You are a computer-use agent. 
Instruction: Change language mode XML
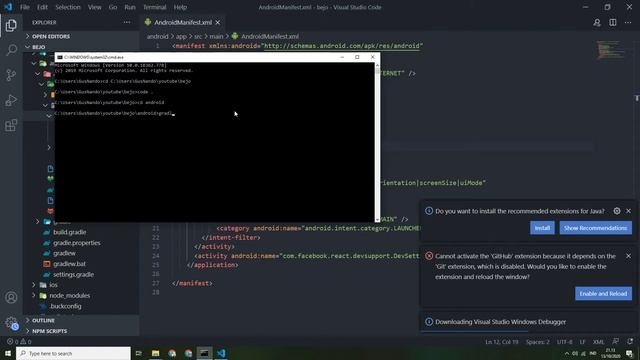click(x=598, y=342)
